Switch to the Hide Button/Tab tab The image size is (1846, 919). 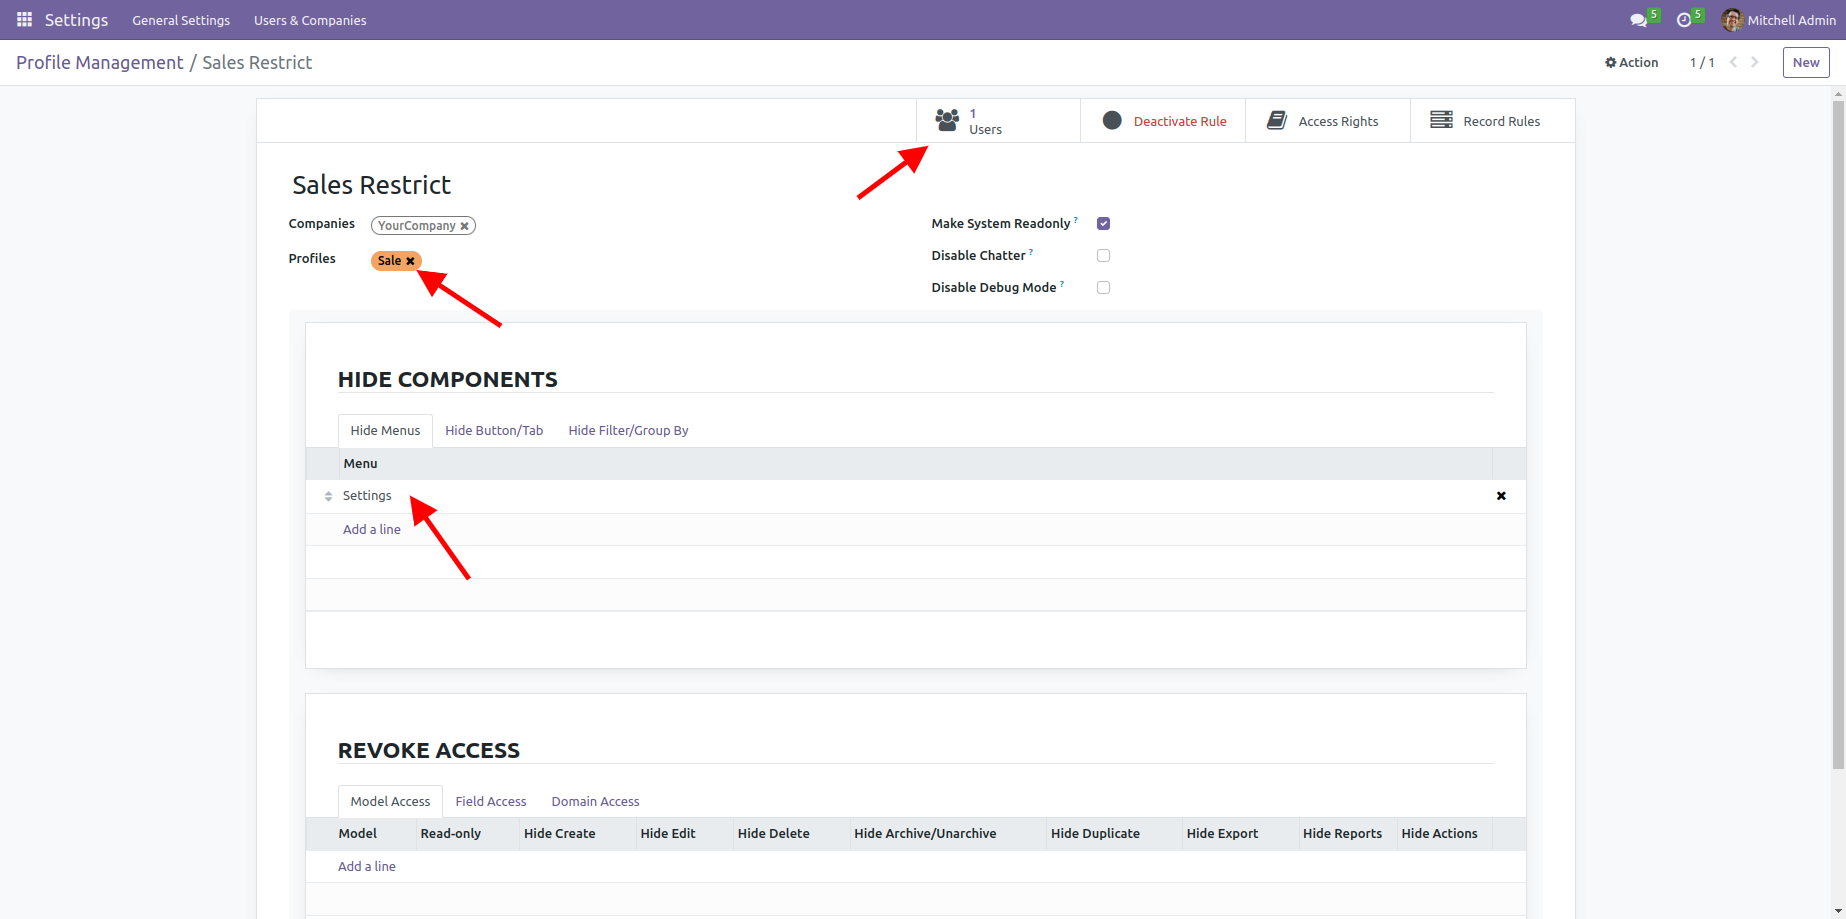(494, 431)
